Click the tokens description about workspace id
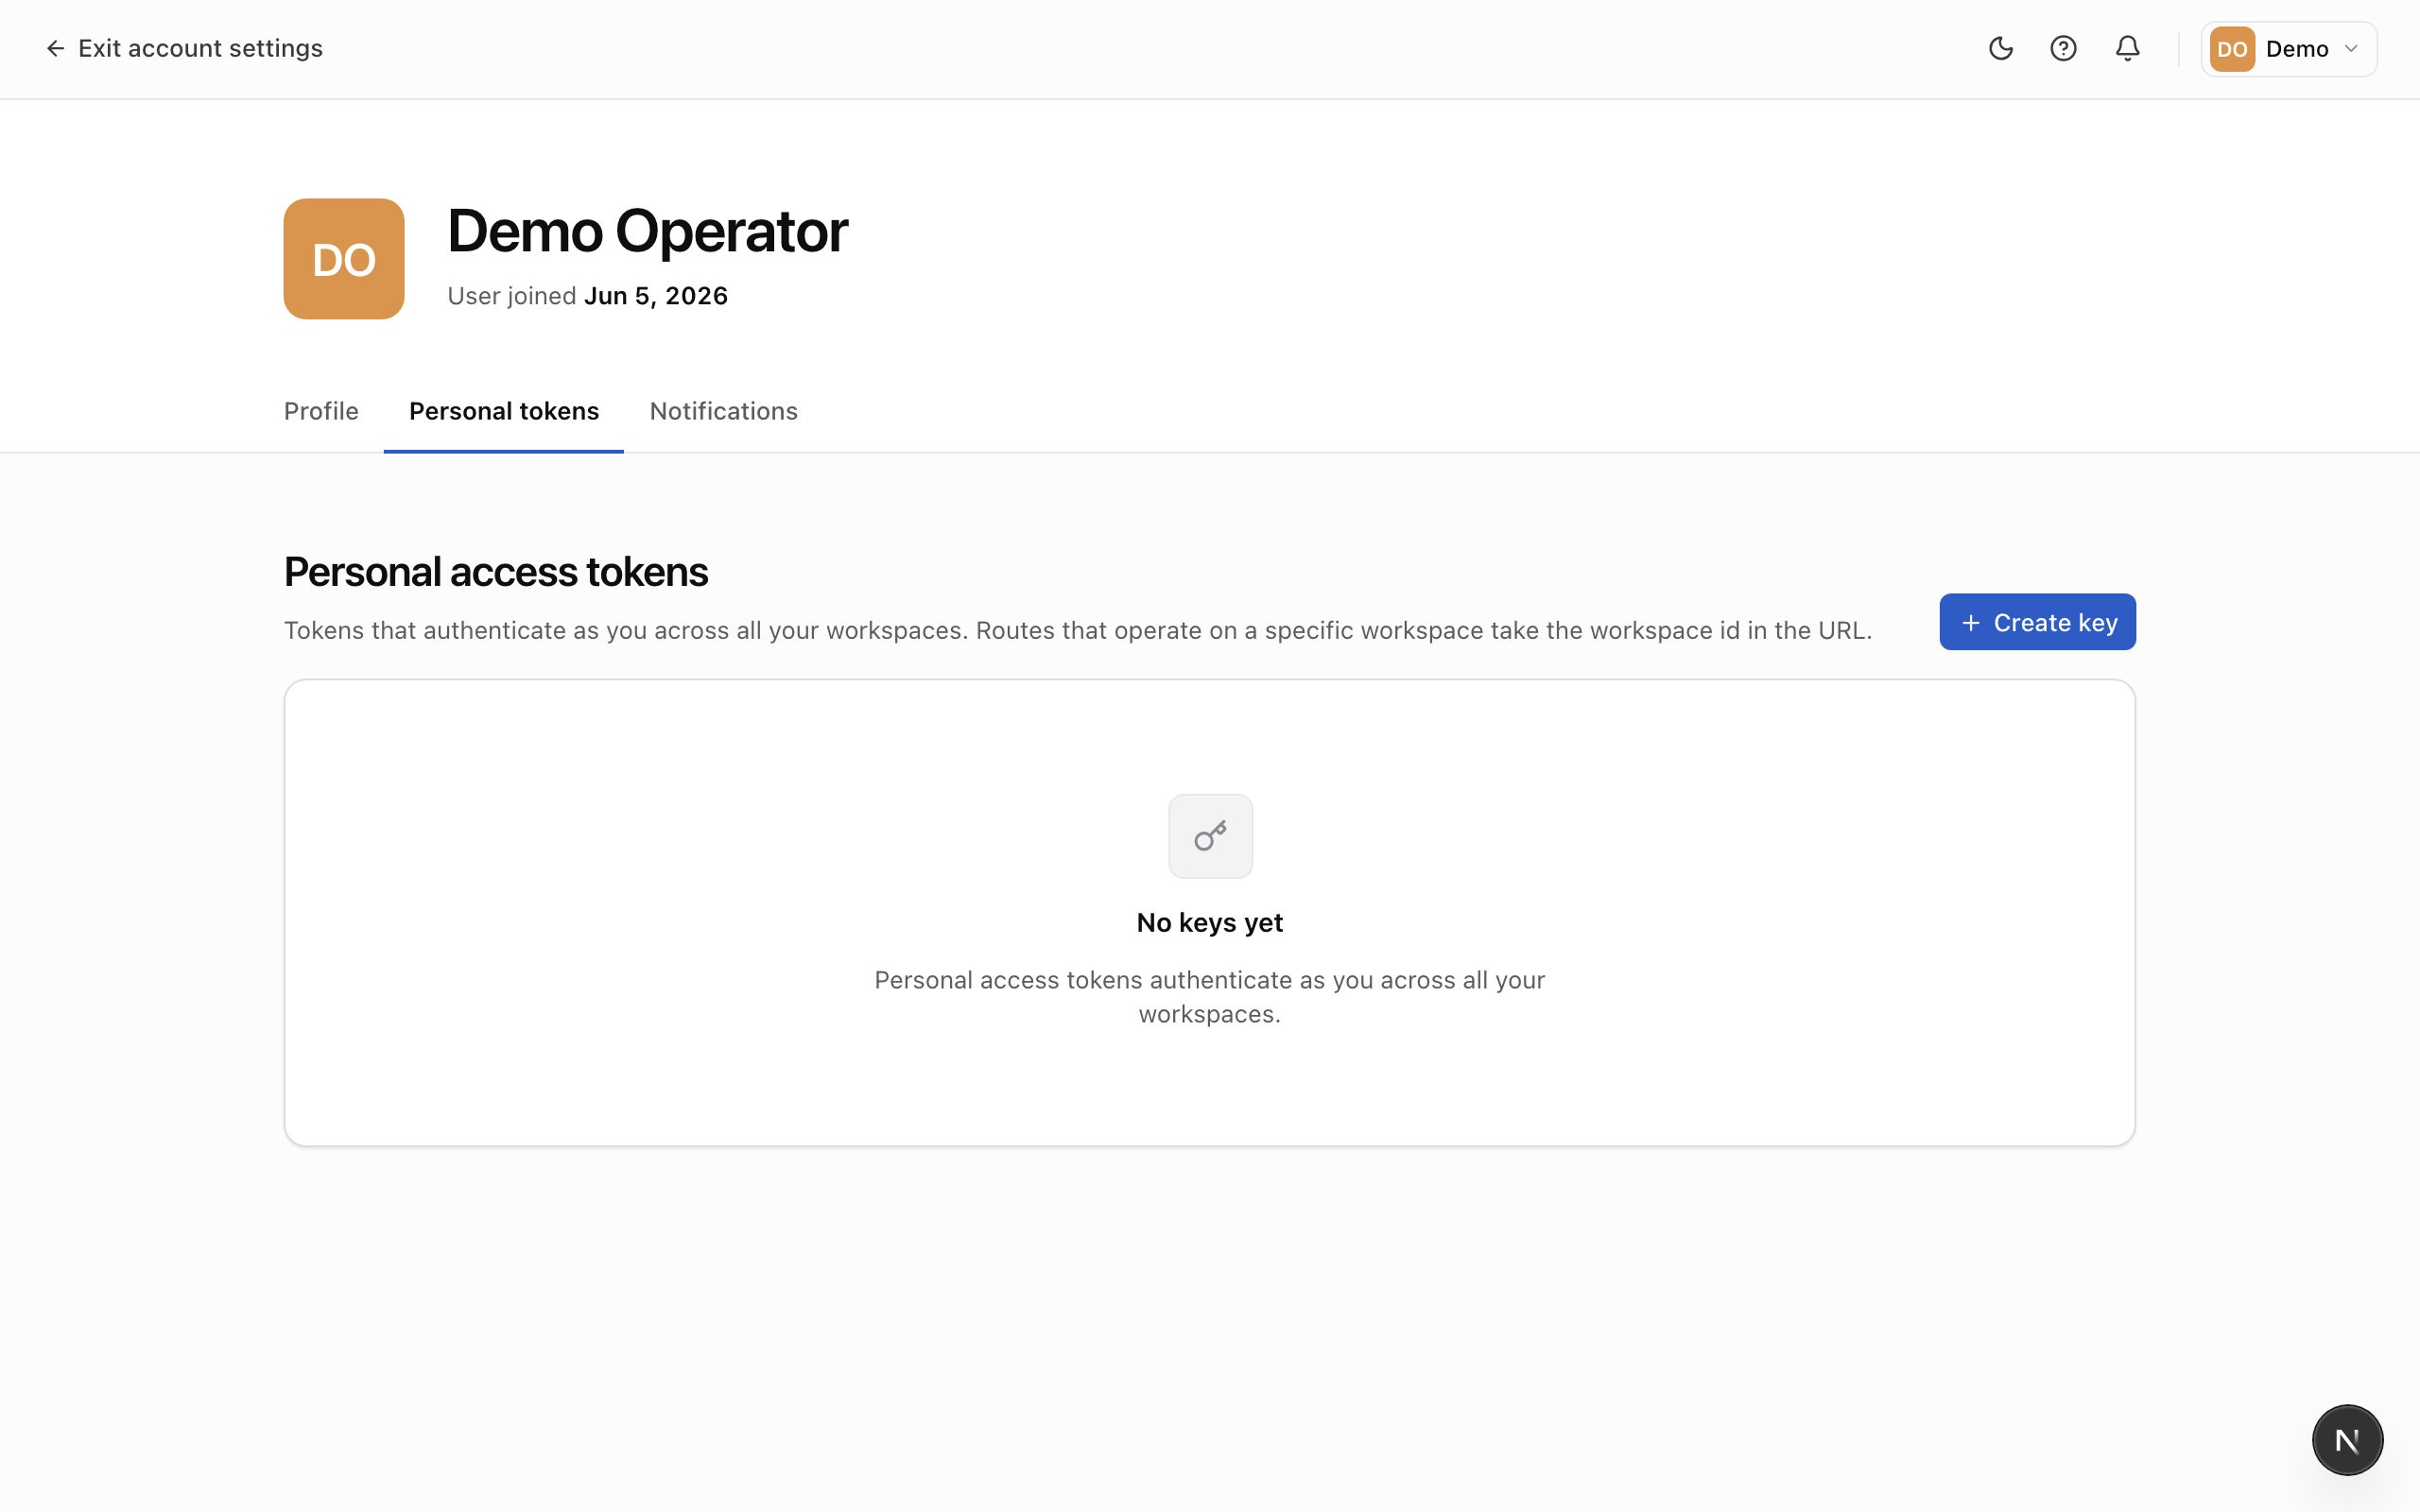Screen dimensions: 2420x1512 [1078, 630]
